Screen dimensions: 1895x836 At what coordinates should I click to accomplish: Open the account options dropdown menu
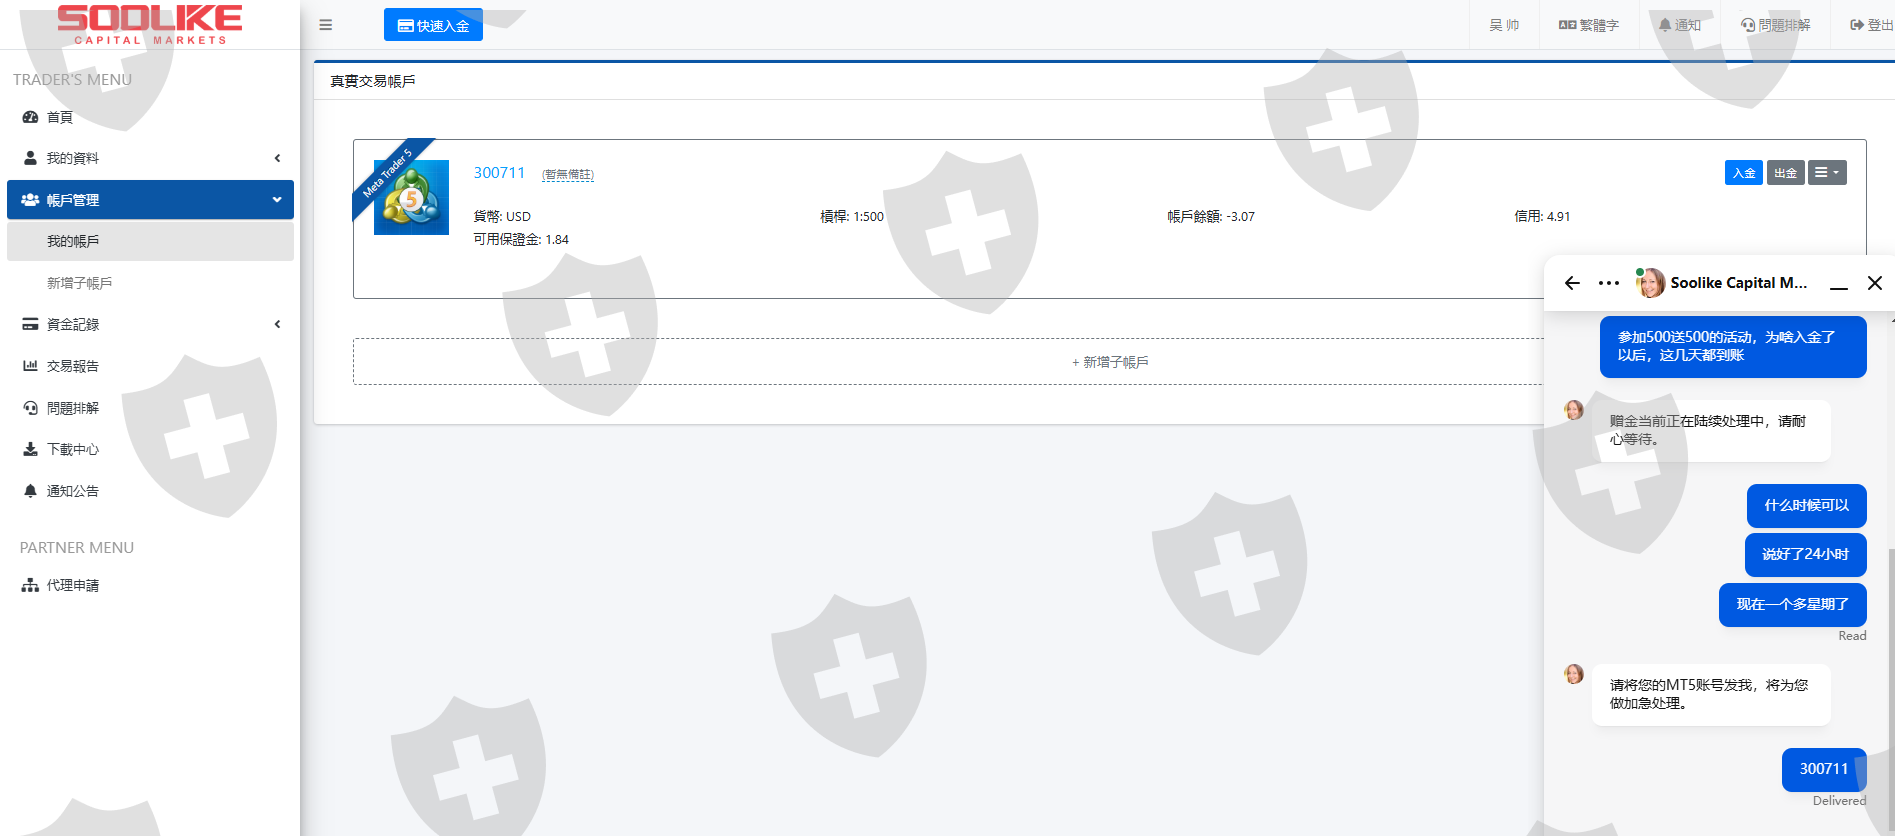[1827, 173]
